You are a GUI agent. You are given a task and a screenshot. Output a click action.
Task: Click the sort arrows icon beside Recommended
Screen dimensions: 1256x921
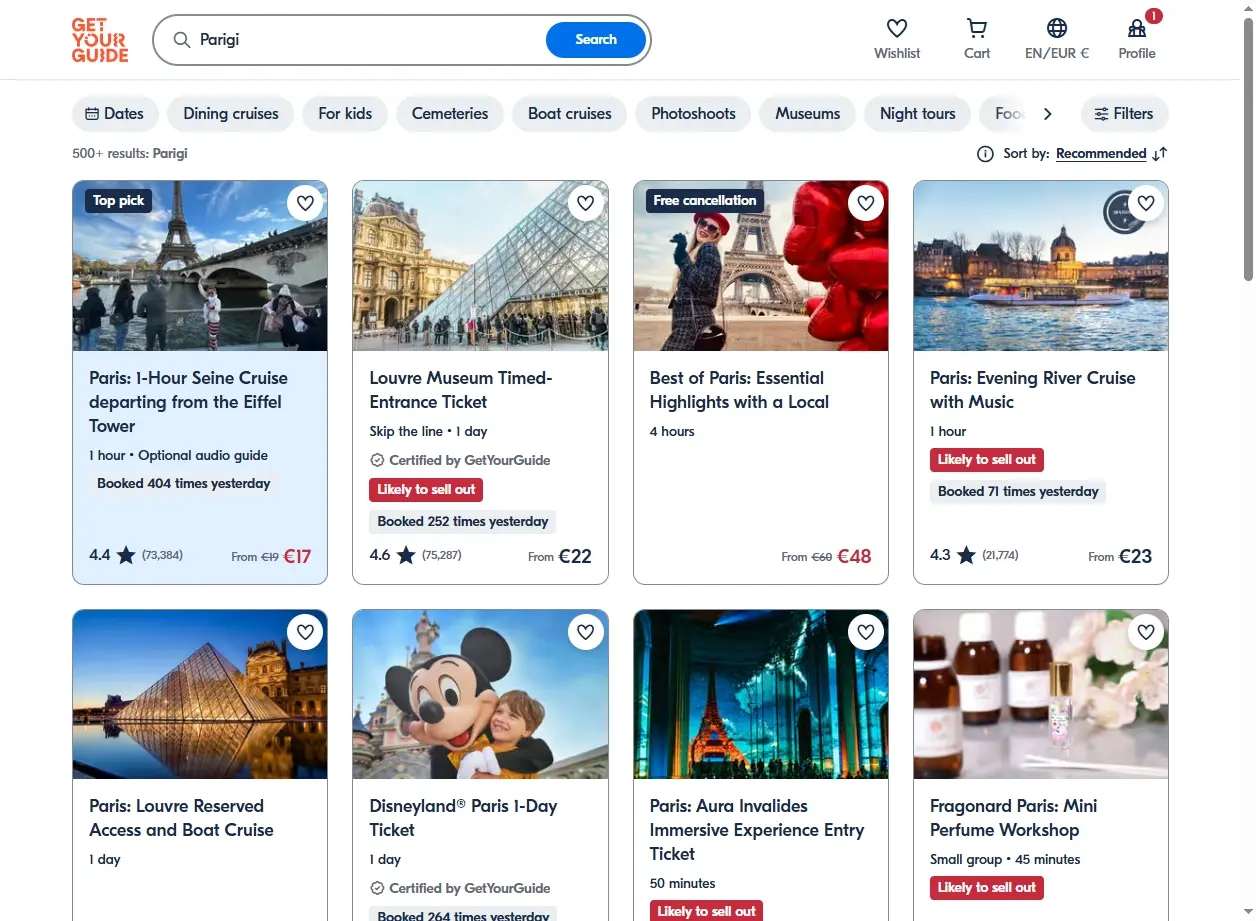coord(1160,154)
